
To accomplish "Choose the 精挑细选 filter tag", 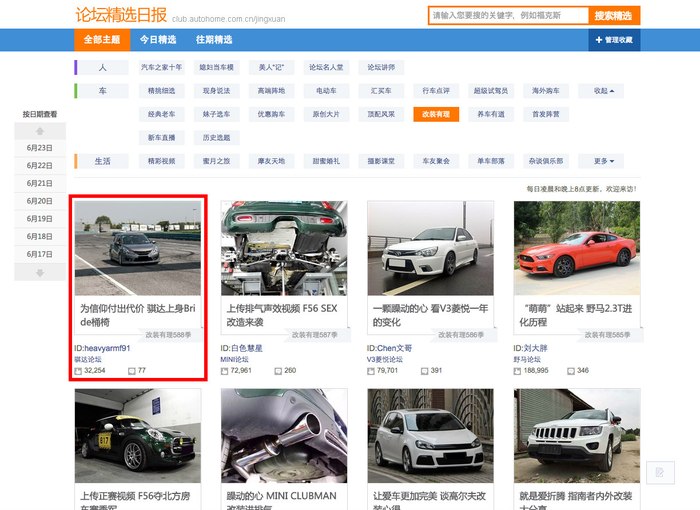I will [161, 91].
